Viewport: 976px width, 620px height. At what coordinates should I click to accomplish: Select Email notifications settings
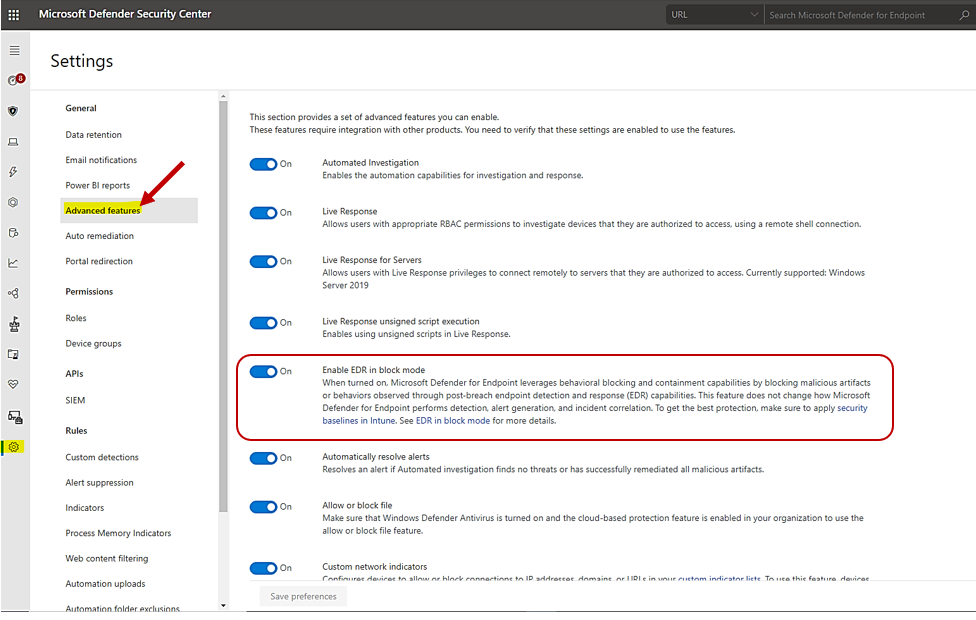click(101, 160)
